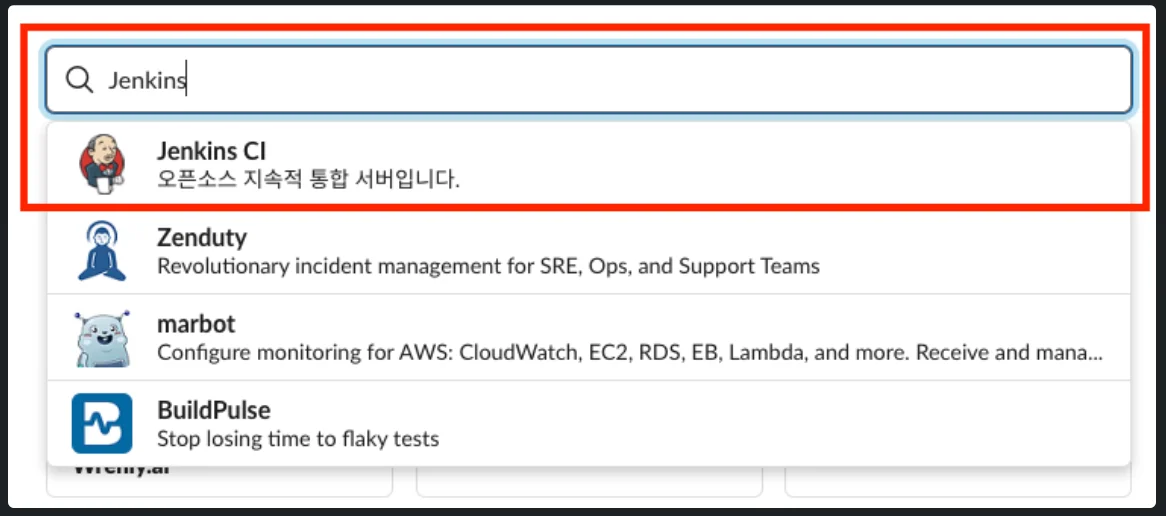The height and width of the screenshot is (516, 1166).
Task: Click the truncated ellipsis ending marbot's description
Action: pyautogui.click(x=1095, y=355)
